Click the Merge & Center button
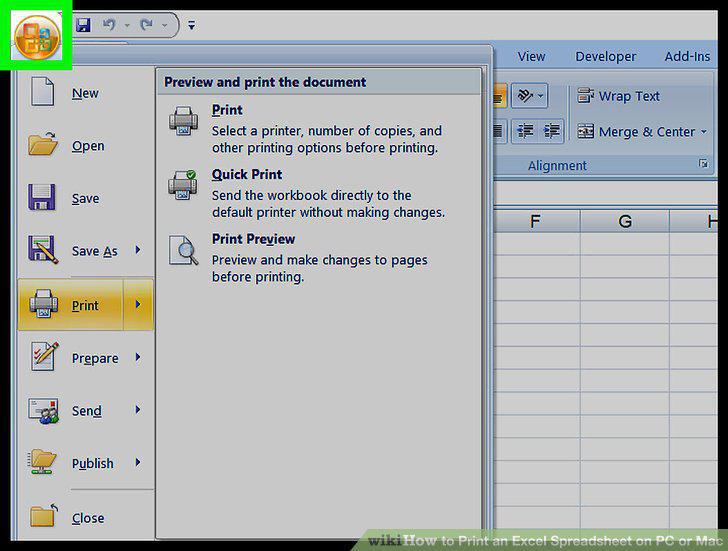The image size is (728, 551). tap(635, 132)
